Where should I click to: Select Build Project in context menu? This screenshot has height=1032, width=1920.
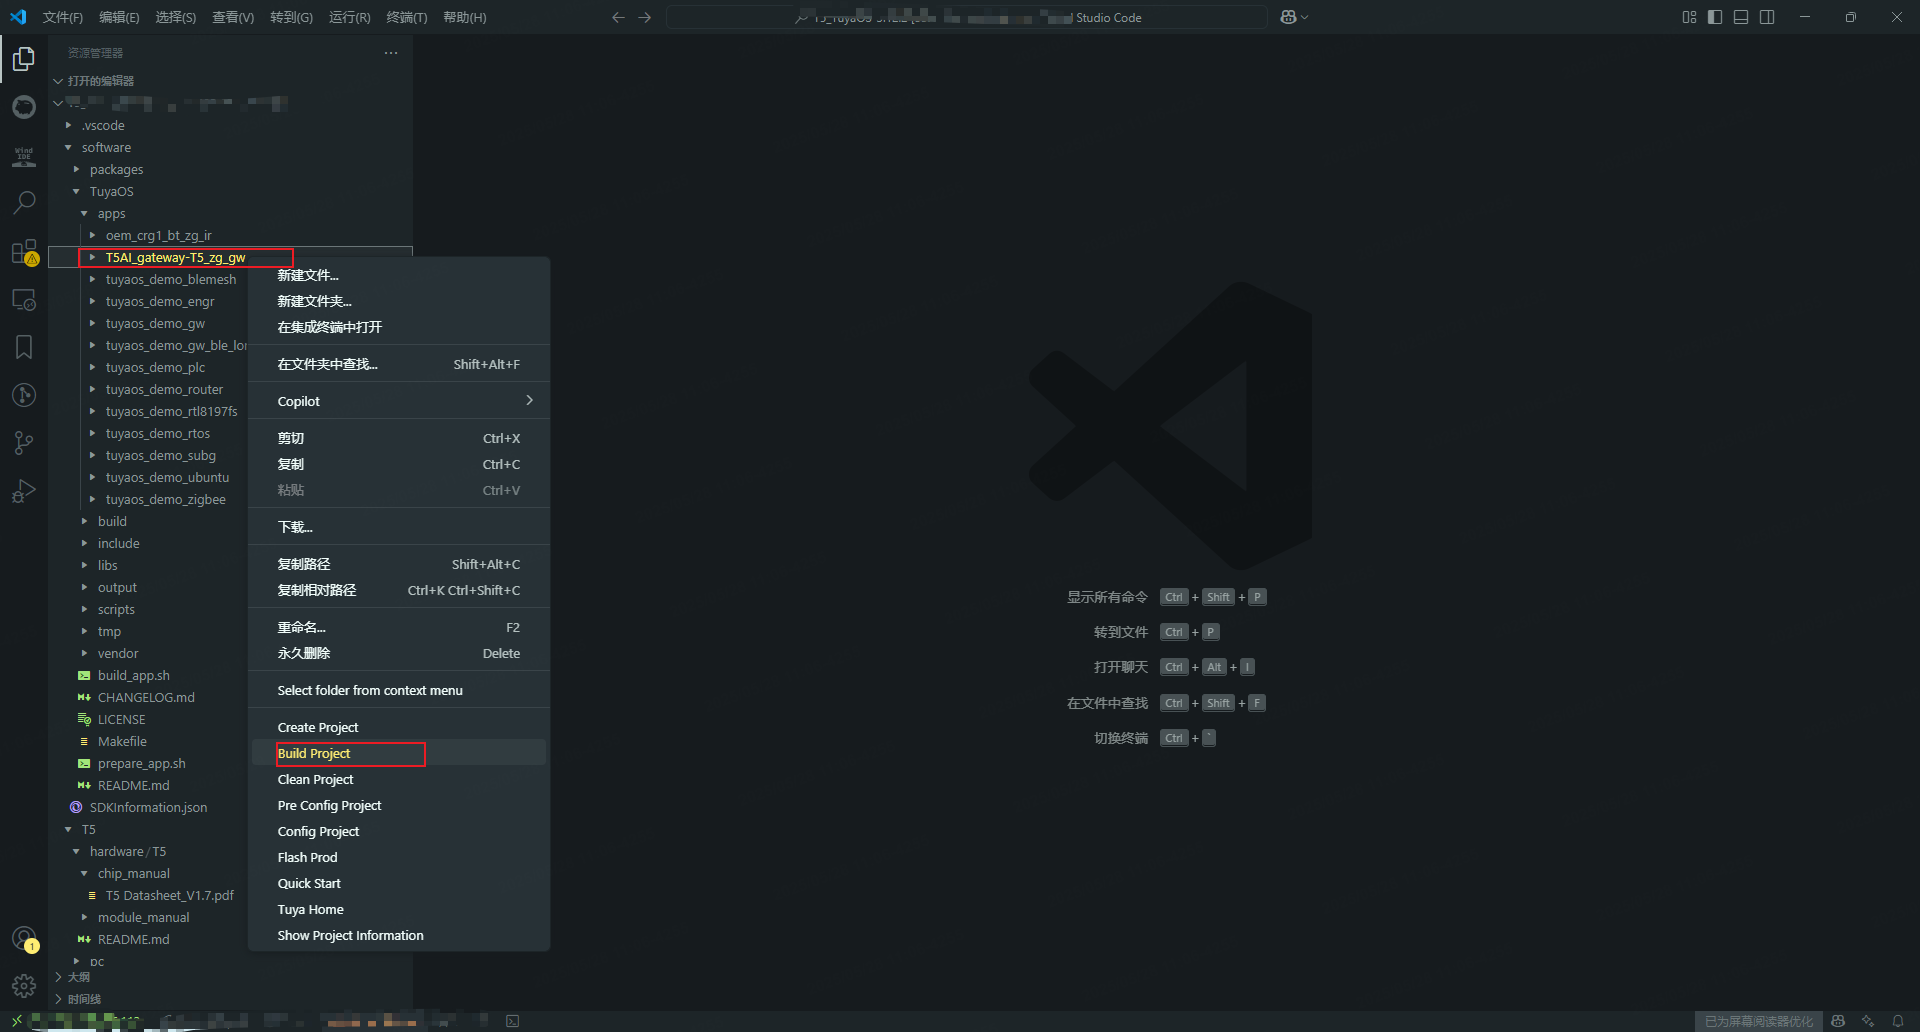pos(398,753)
